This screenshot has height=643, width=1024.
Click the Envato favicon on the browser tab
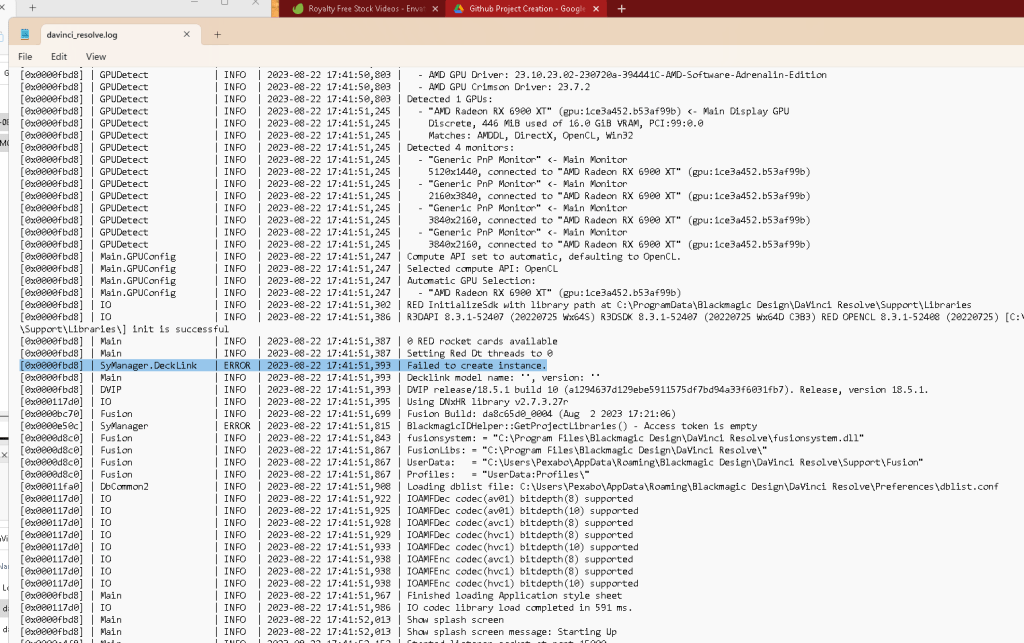pyautogui.click(x=298, y=8)
